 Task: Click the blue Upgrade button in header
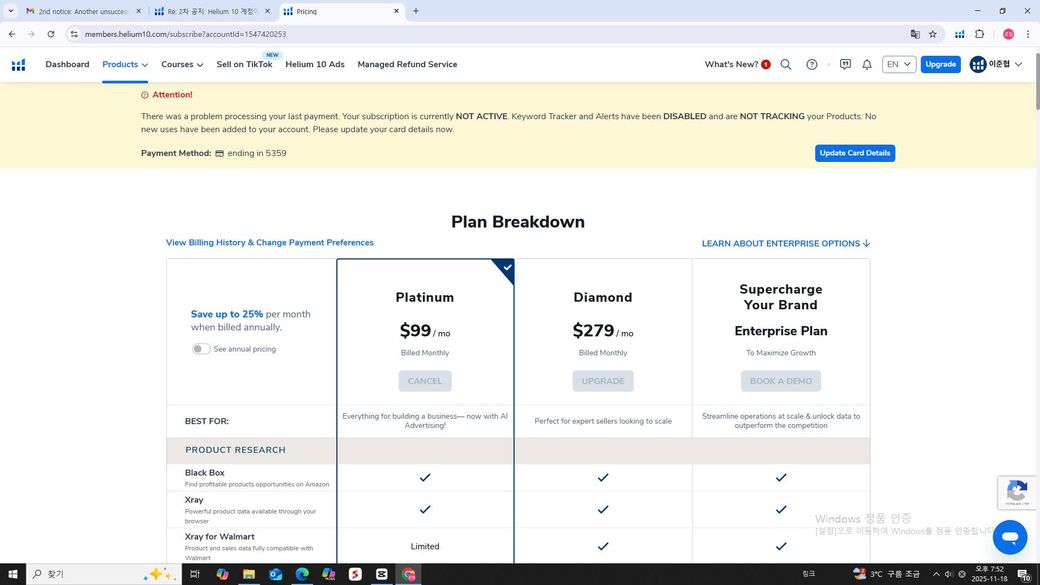pyautogui.click(x=941, y=64)
